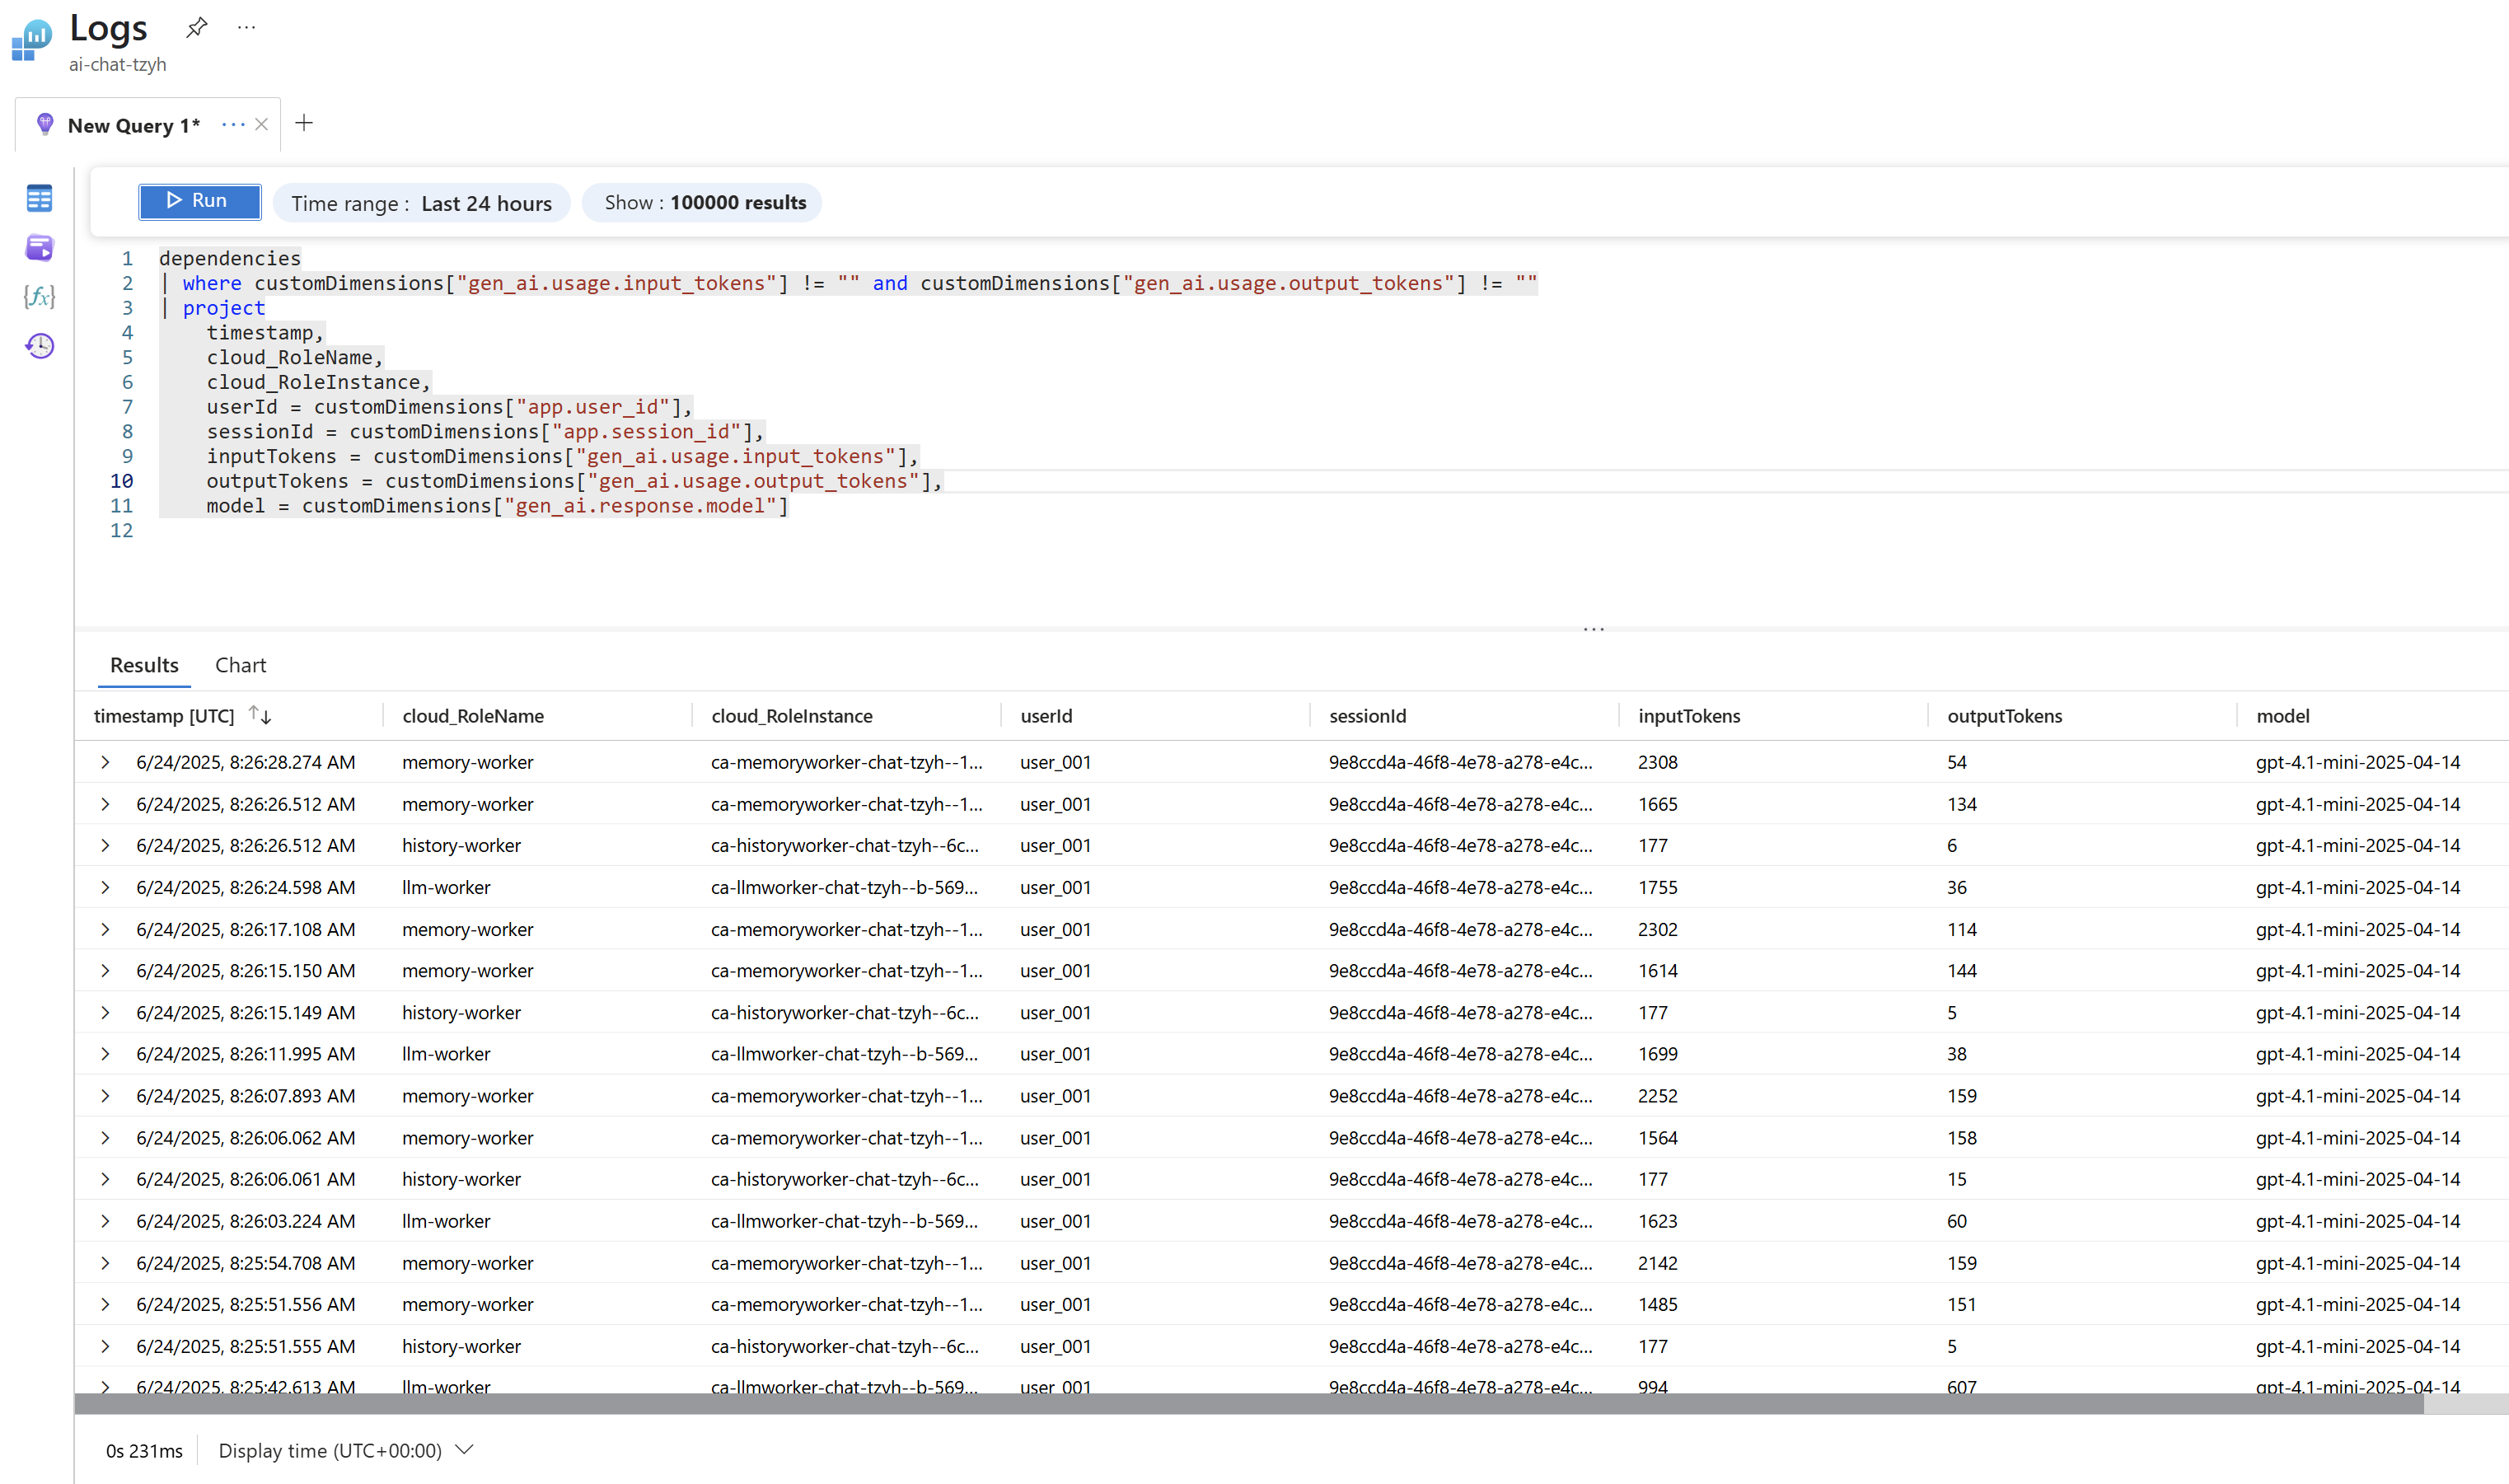Screen dimensions: 2509x1484
Task: Expand the 8:26:26.512 AM memory-worker row
Action: [x=105, y=804]
